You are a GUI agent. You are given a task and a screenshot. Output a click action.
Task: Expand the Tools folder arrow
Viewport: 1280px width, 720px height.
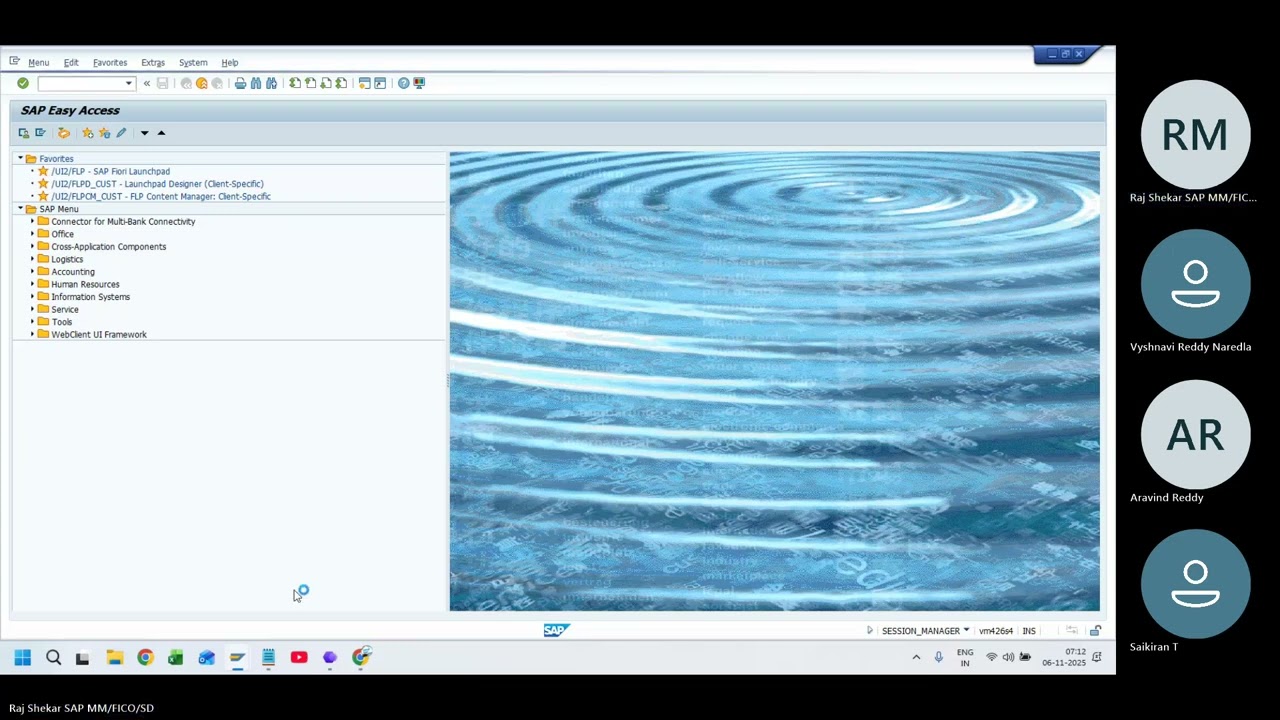pos(32,322)
